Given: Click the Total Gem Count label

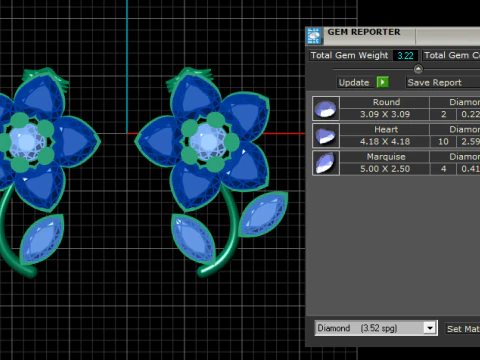Looking at the screenshot, I should click(x=451, y=55).
